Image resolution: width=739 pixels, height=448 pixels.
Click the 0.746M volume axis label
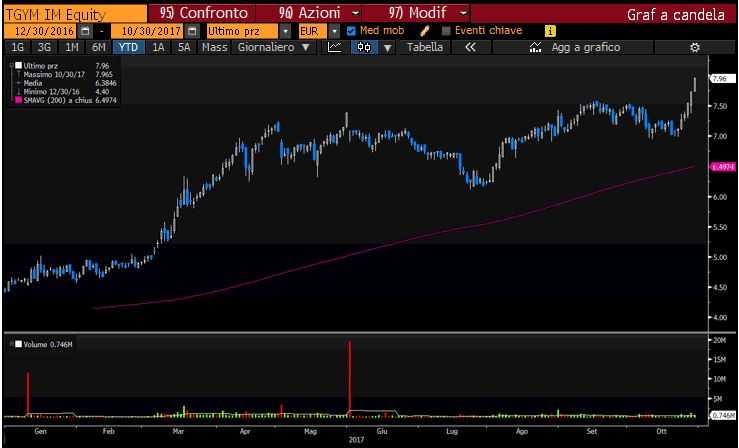tap(723, 415)
